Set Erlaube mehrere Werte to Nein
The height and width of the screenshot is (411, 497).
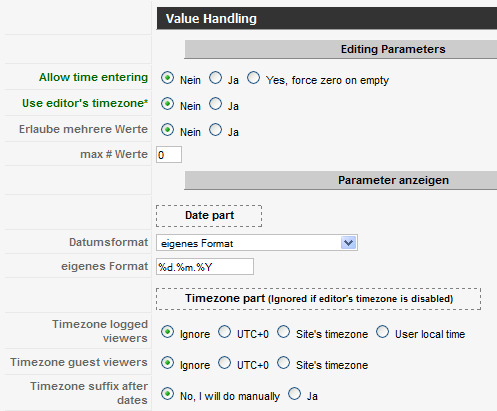coord(167,130)
